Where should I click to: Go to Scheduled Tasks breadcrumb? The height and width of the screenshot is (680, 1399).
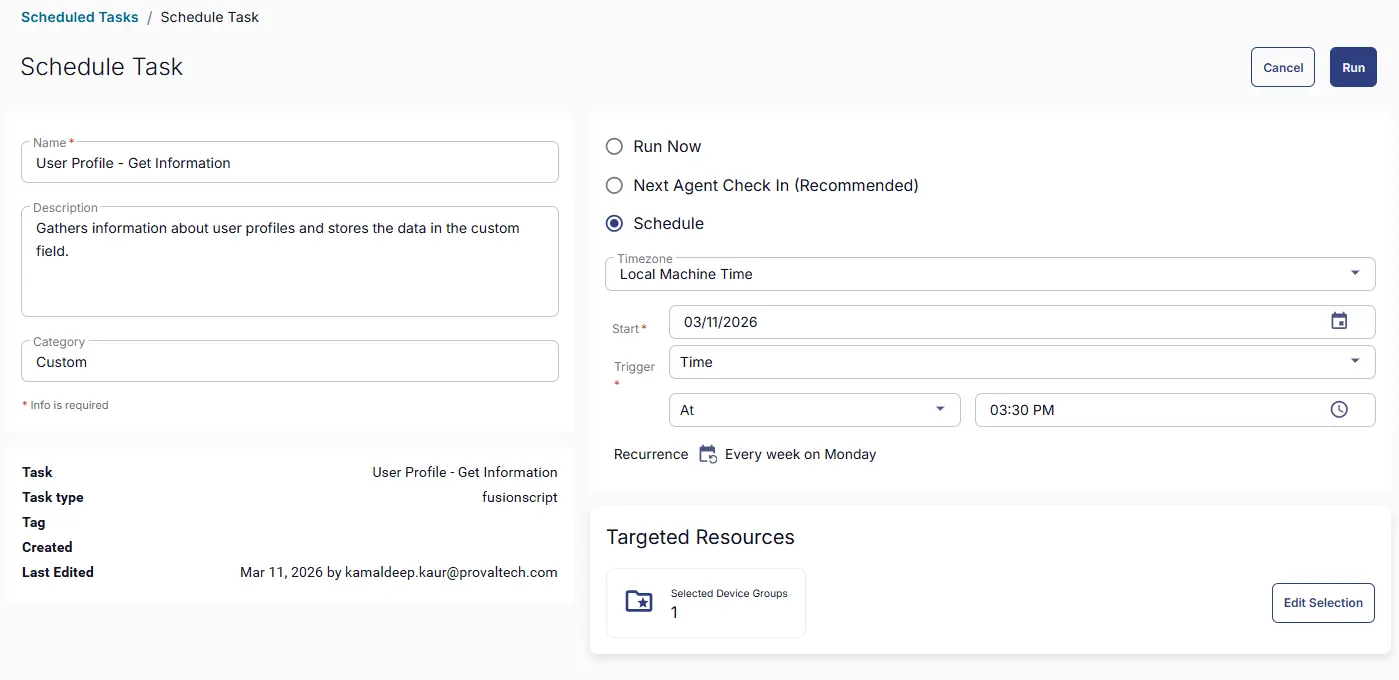tap(80, 17)
